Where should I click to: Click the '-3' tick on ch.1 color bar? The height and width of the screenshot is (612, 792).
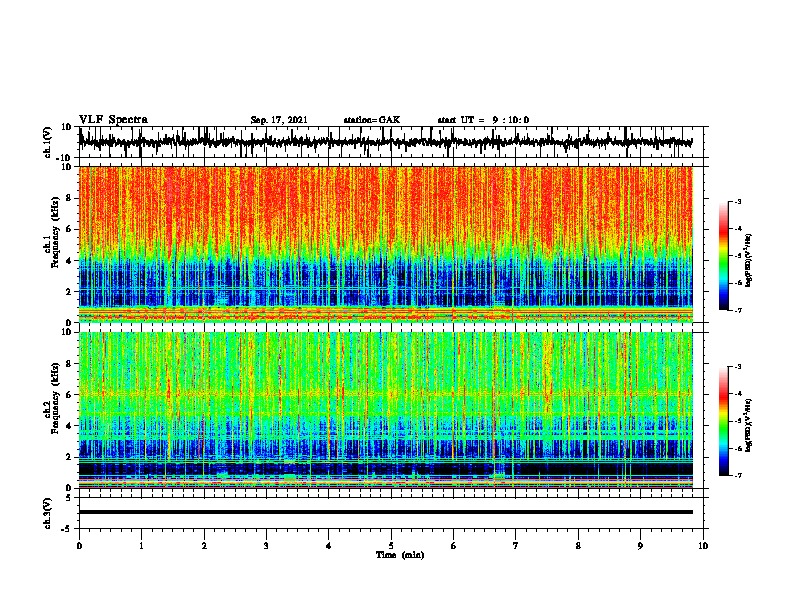tap(737, 202)
